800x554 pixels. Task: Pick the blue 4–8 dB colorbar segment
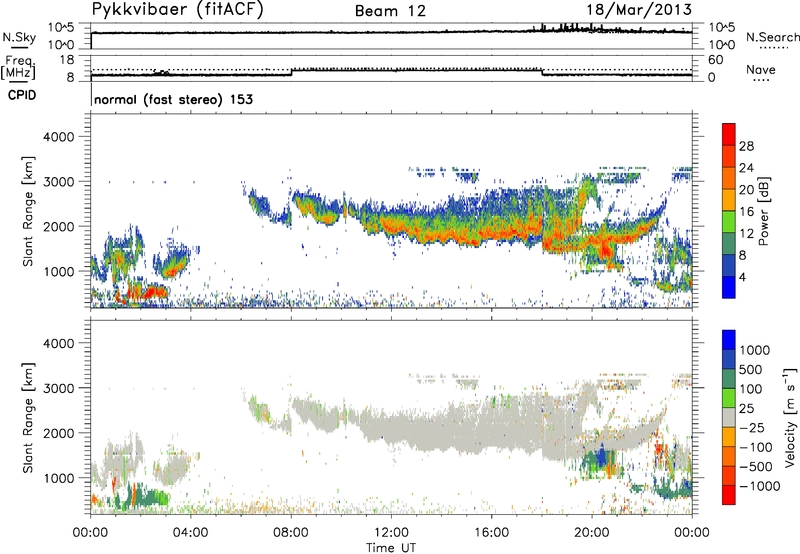pyautogui.click(x=729, y=265)
